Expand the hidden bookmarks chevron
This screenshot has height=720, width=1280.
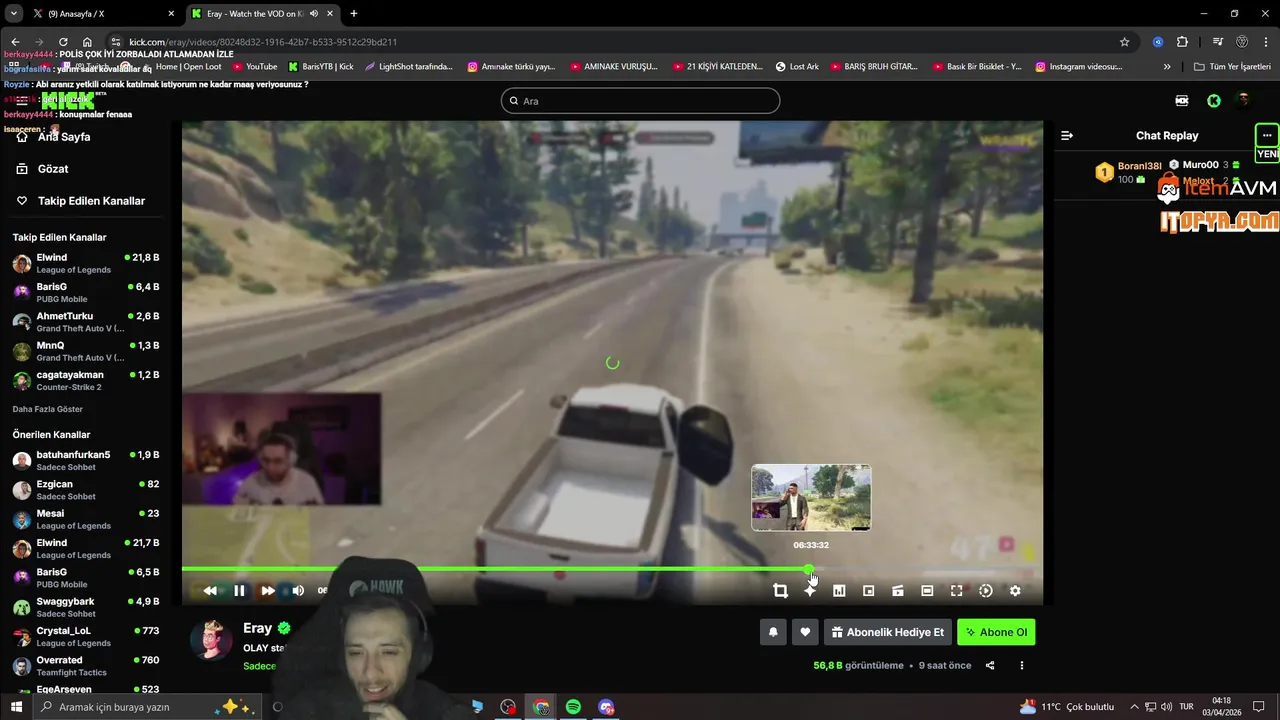pos(1167,67)
